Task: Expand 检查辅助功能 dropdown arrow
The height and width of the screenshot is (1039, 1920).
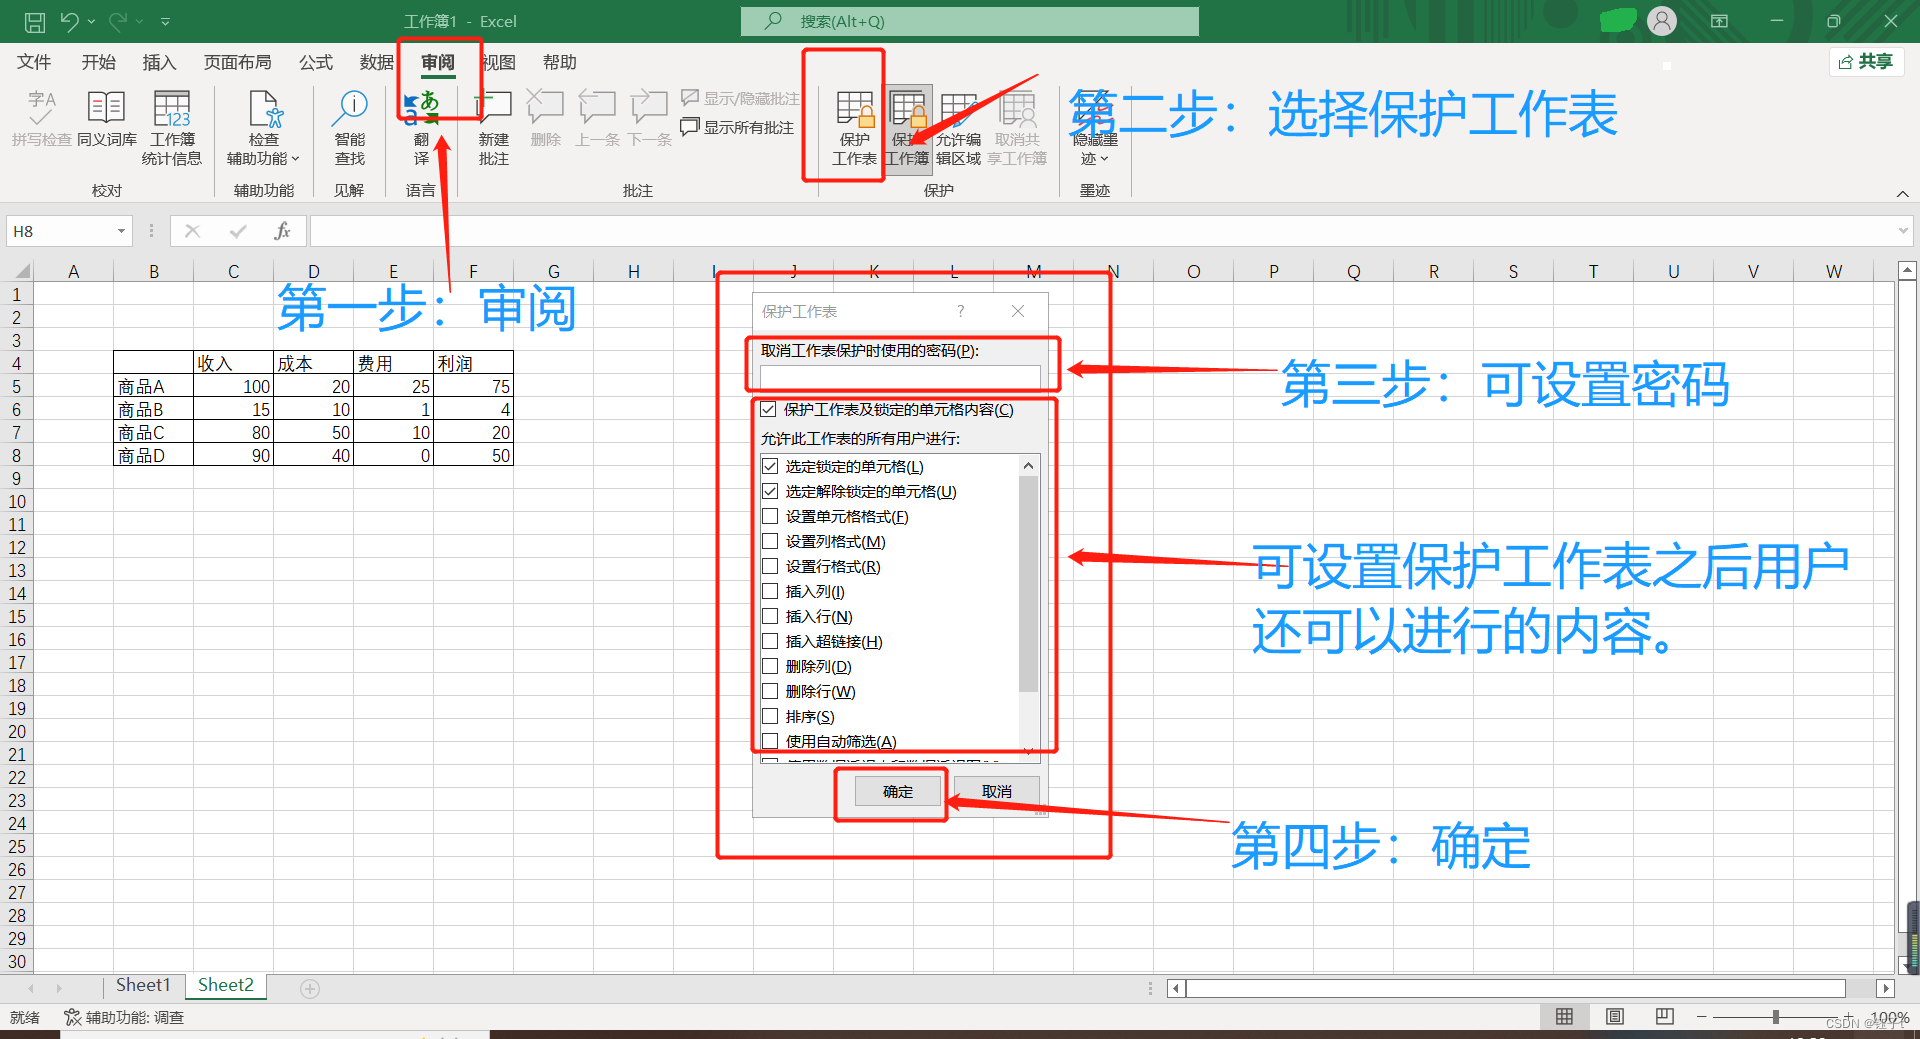Action: click(x=296, y=158)
